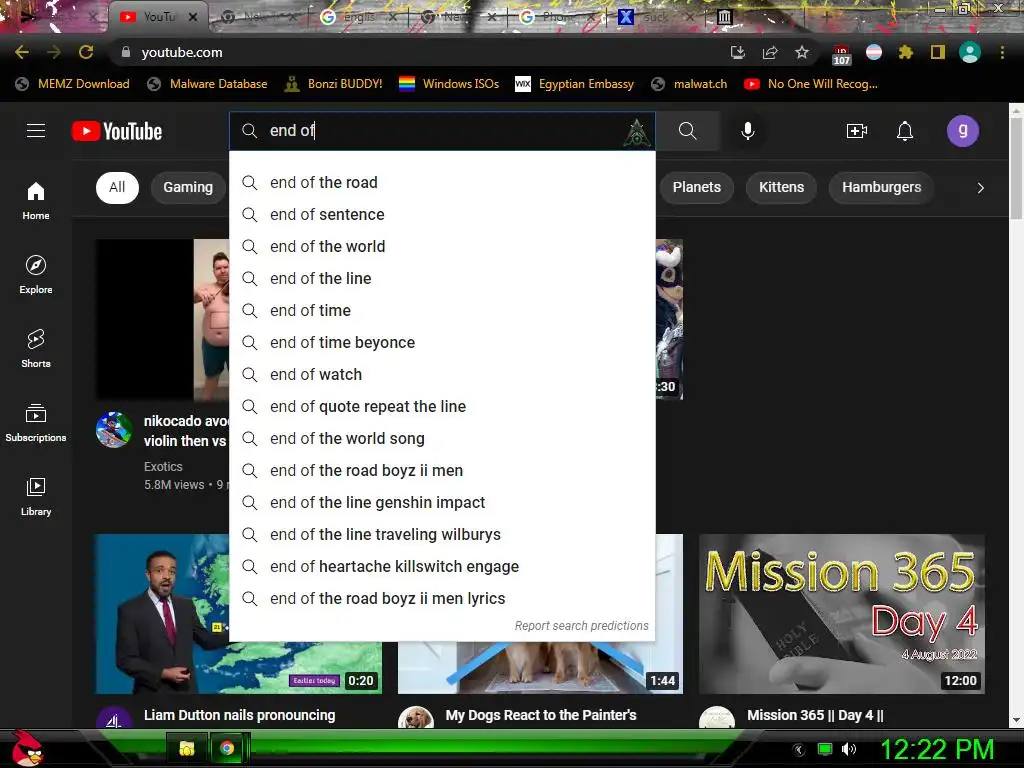
Task: Open Egyptian Embassy bookmark
Action: [x=575, y=84]
